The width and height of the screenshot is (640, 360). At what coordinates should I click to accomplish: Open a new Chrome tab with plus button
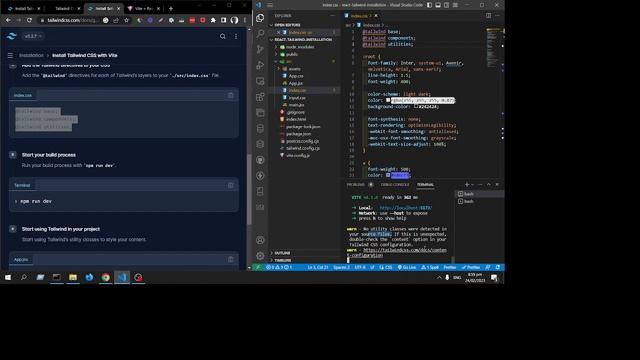pyautogui.click(x=171, y=8)
